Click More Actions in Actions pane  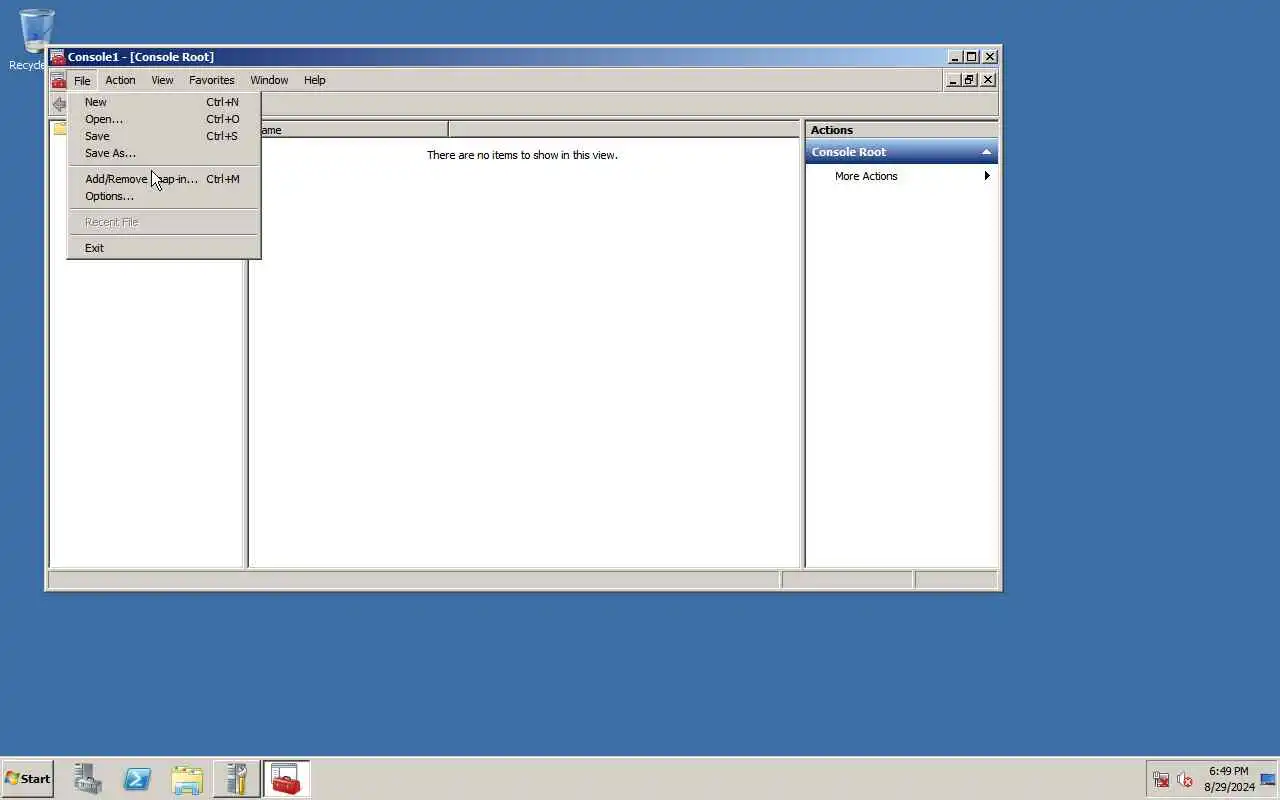click(866, 176)
